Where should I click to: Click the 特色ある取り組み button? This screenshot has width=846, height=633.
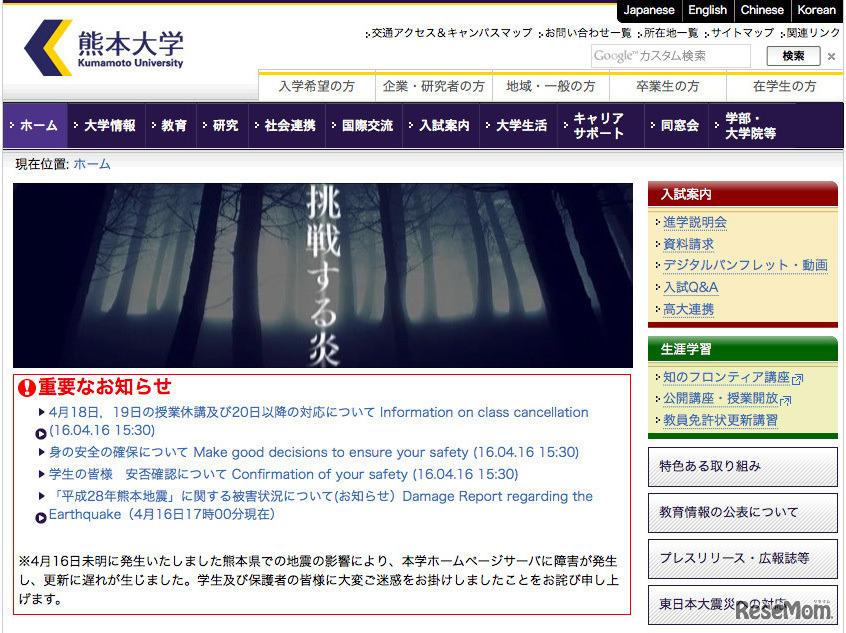coord(742,467)
